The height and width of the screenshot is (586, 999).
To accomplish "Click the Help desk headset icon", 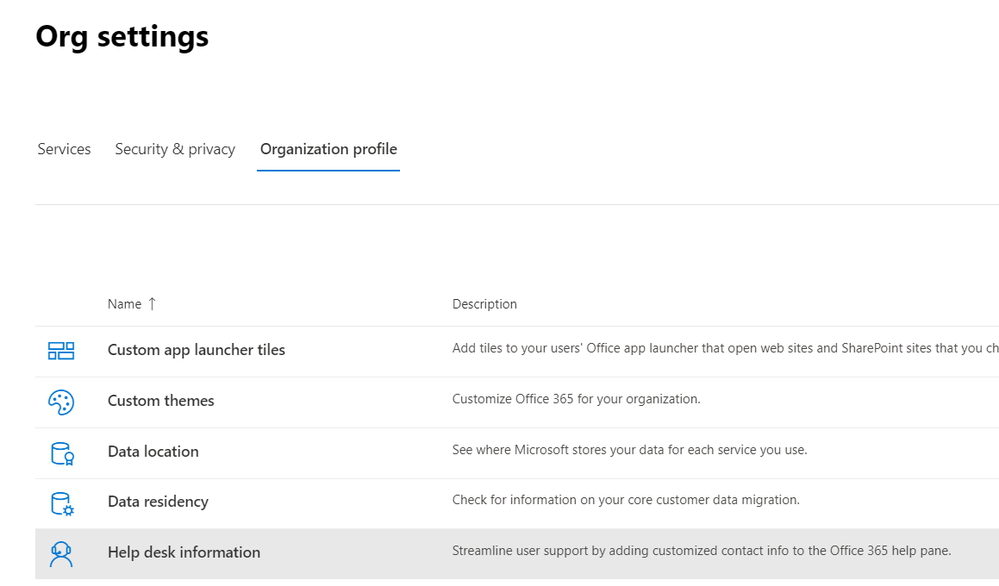I will pos(61,554).
